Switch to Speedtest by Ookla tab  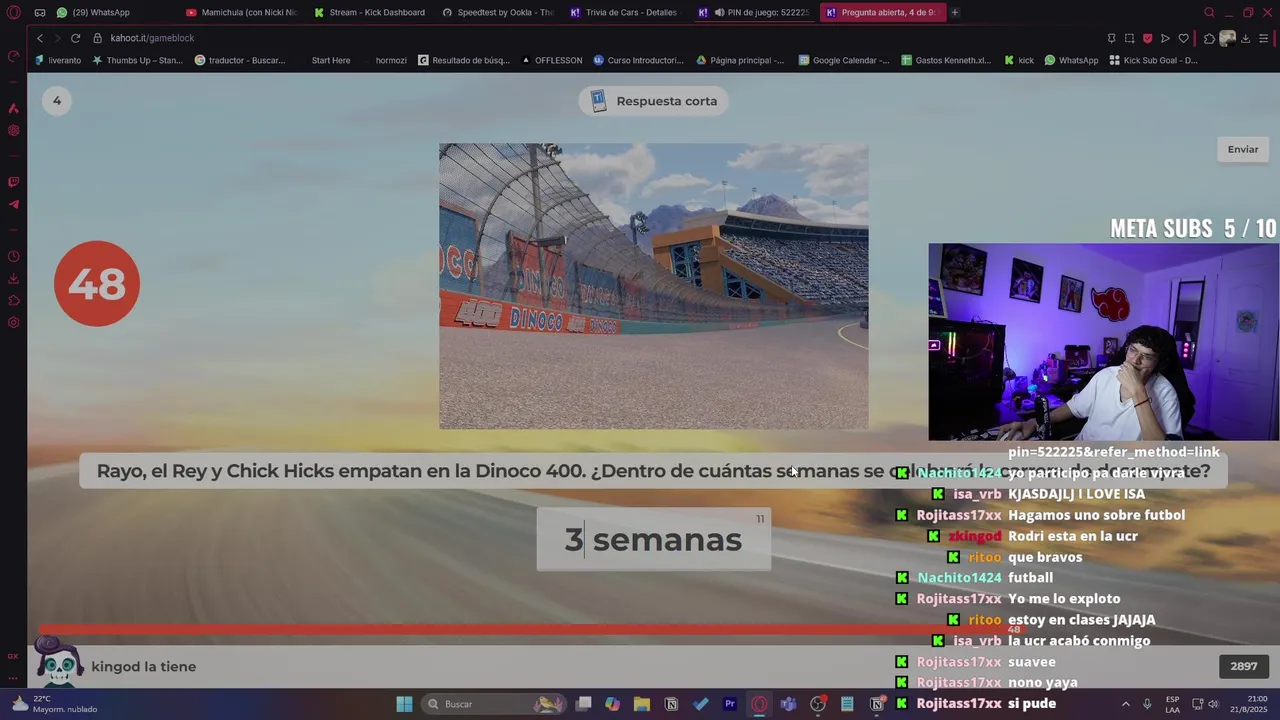(498, 13)
